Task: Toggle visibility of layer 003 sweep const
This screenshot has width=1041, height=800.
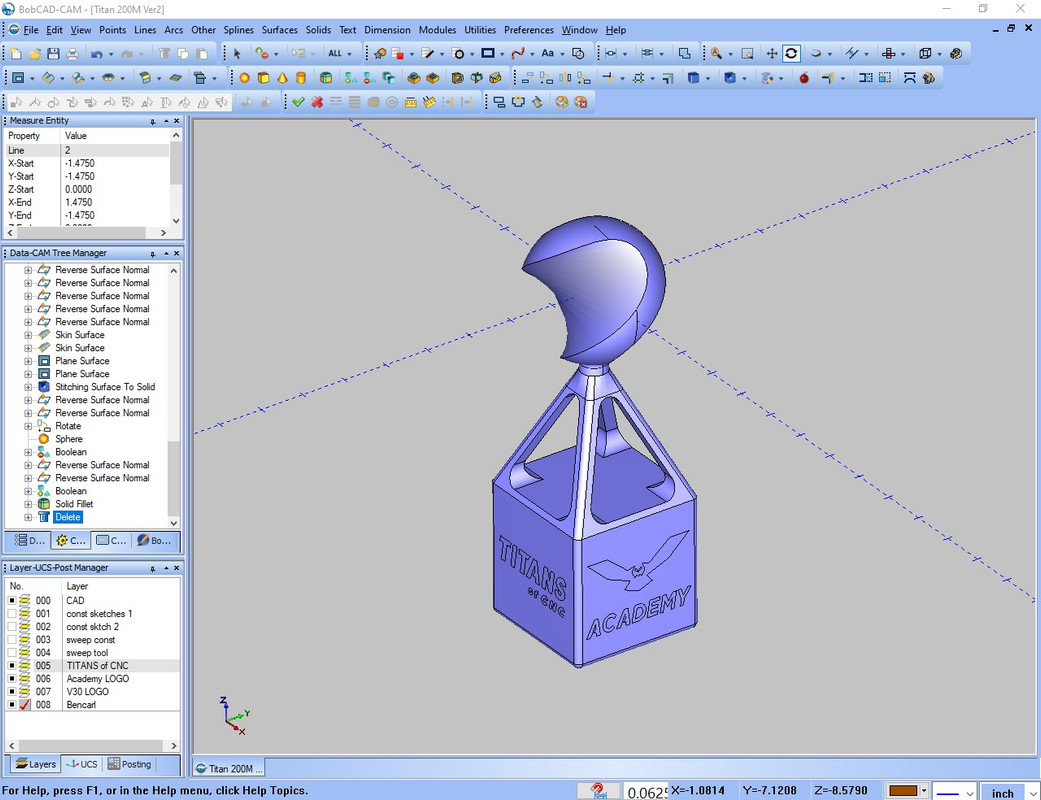Action: 12,639
